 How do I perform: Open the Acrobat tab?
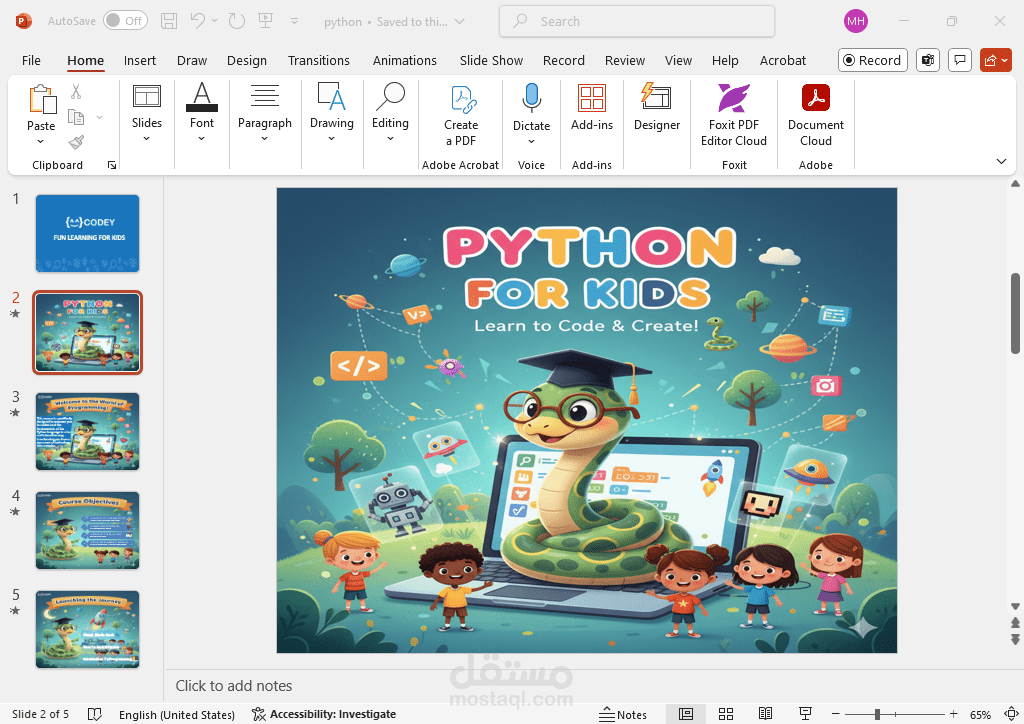pos(782,60)
